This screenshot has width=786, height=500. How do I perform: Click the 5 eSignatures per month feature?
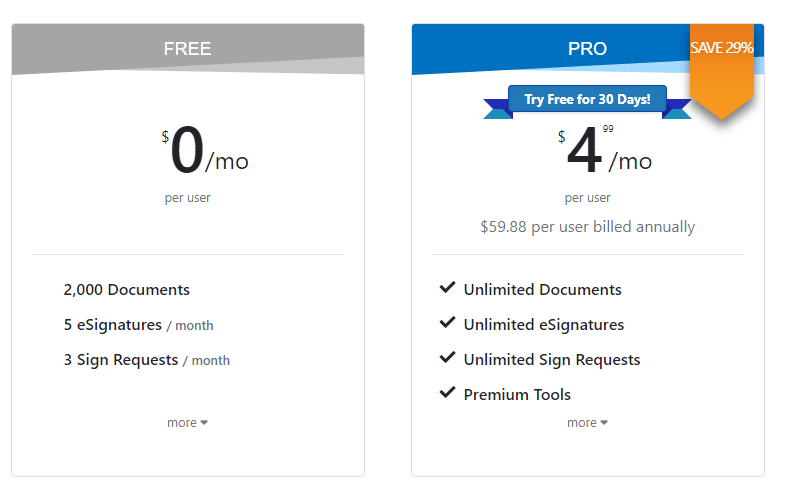coord(138,325)
